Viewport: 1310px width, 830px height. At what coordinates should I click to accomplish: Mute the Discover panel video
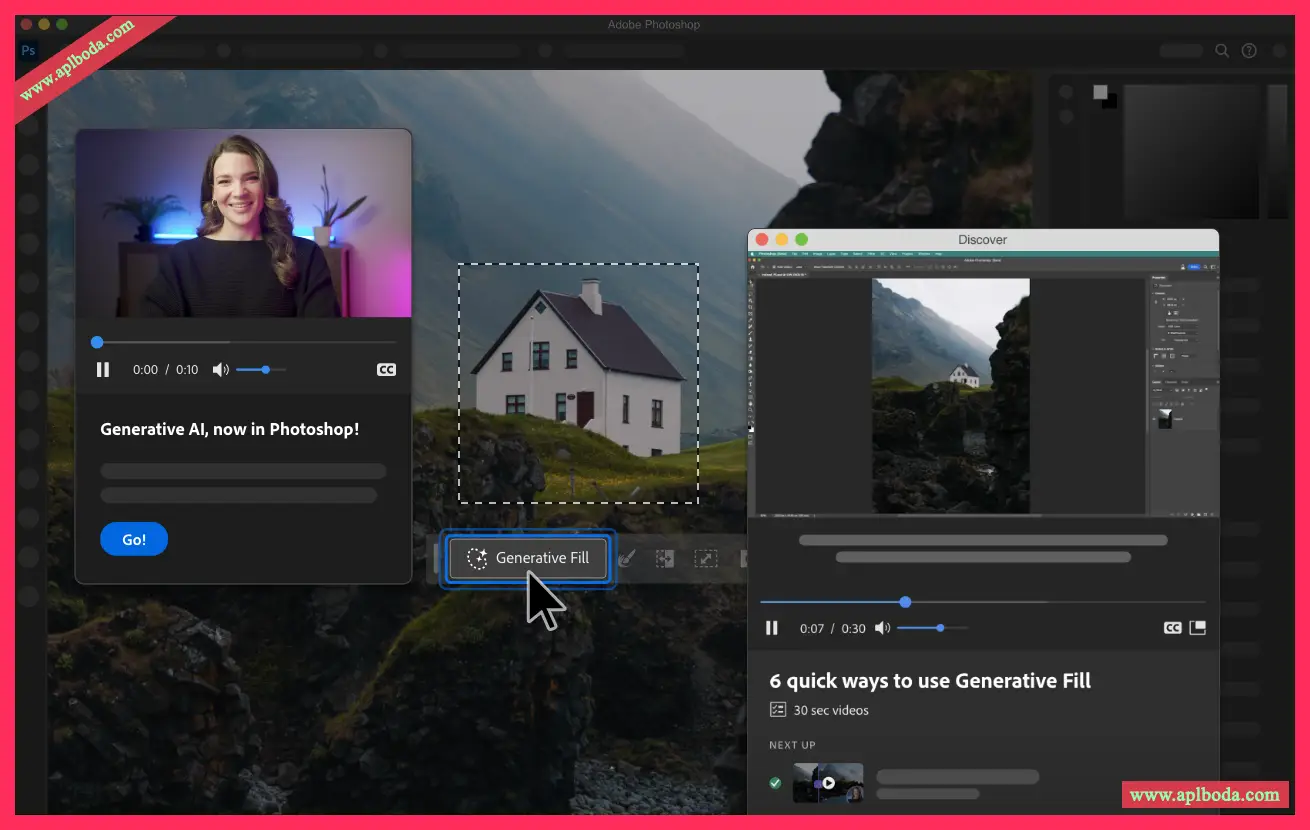click(882, 628)
